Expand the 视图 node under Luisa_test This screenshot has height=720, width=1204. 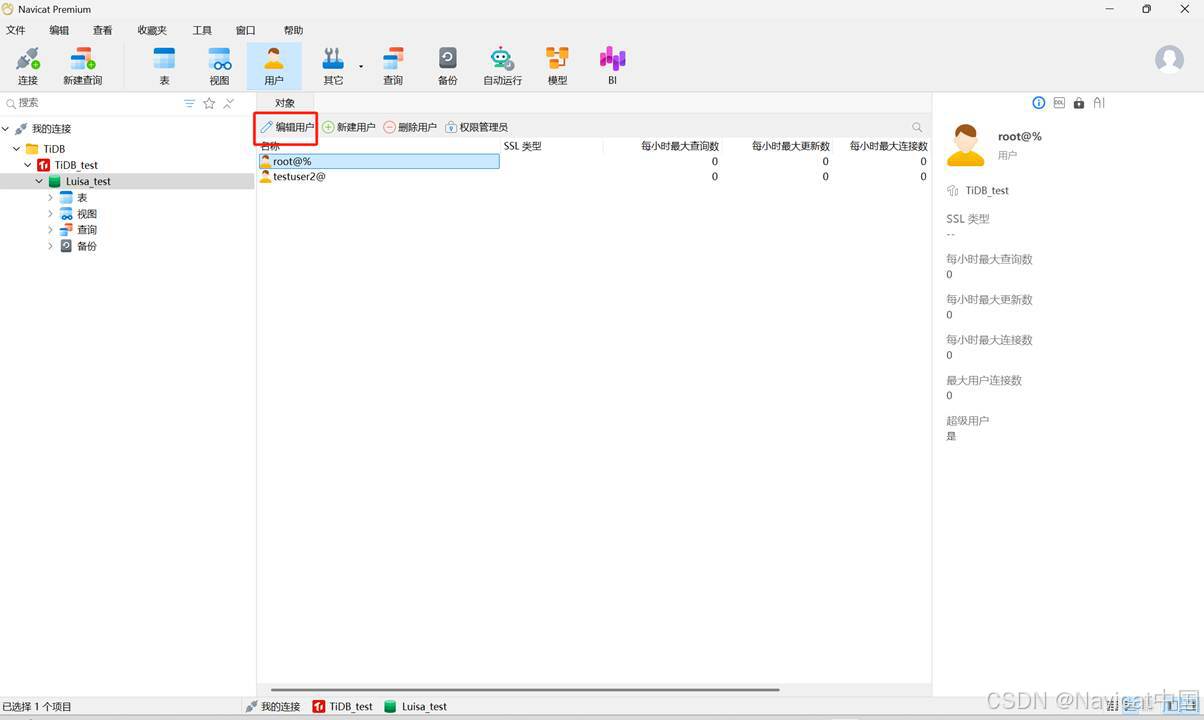coord(51,214)
